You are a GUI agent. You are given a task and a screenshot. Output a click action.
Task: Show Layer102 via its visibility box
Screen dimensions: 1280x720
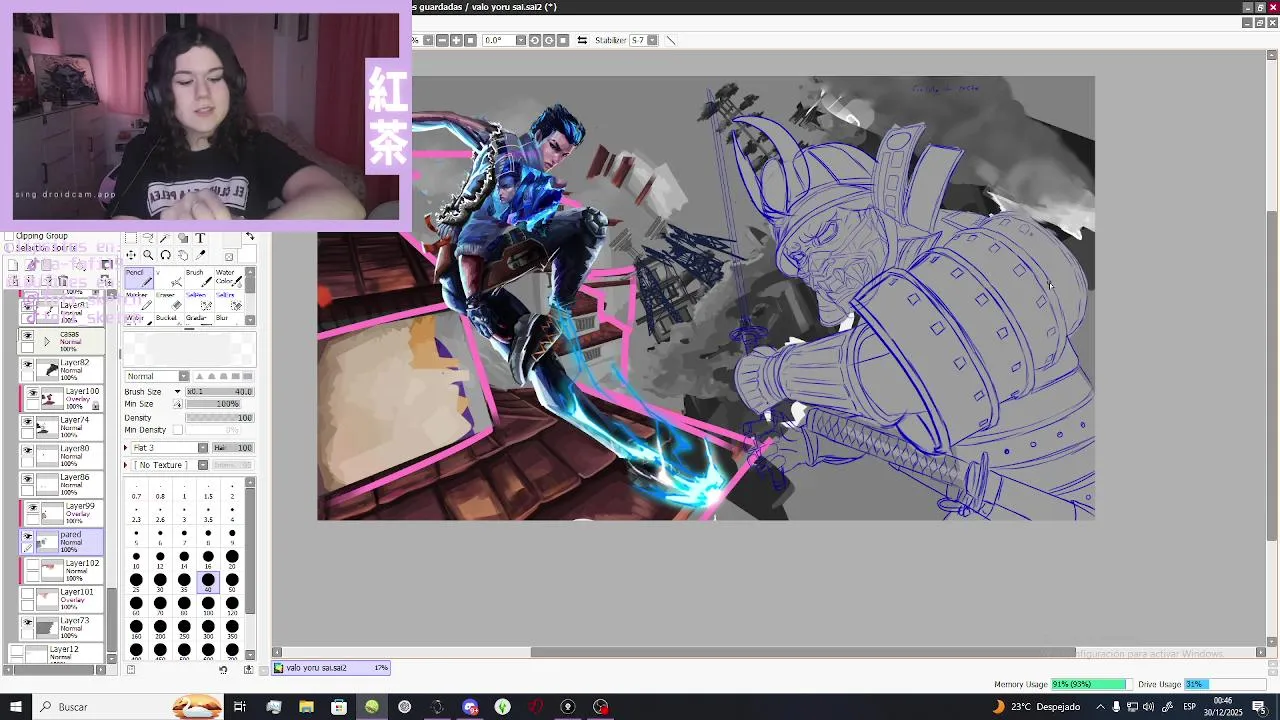point(32,566)
